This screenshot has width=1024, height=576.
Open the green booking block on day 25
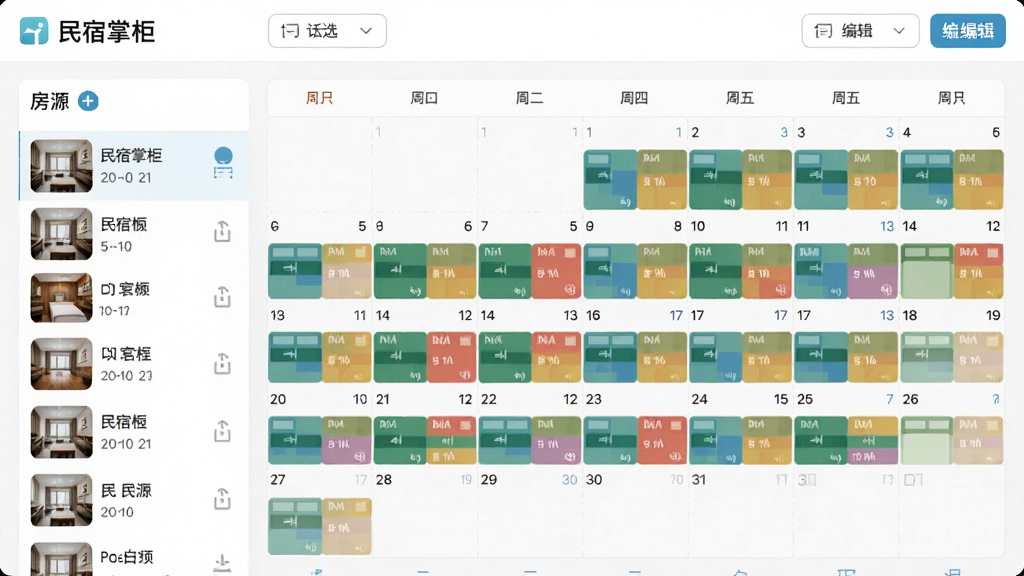click(822, 440)
